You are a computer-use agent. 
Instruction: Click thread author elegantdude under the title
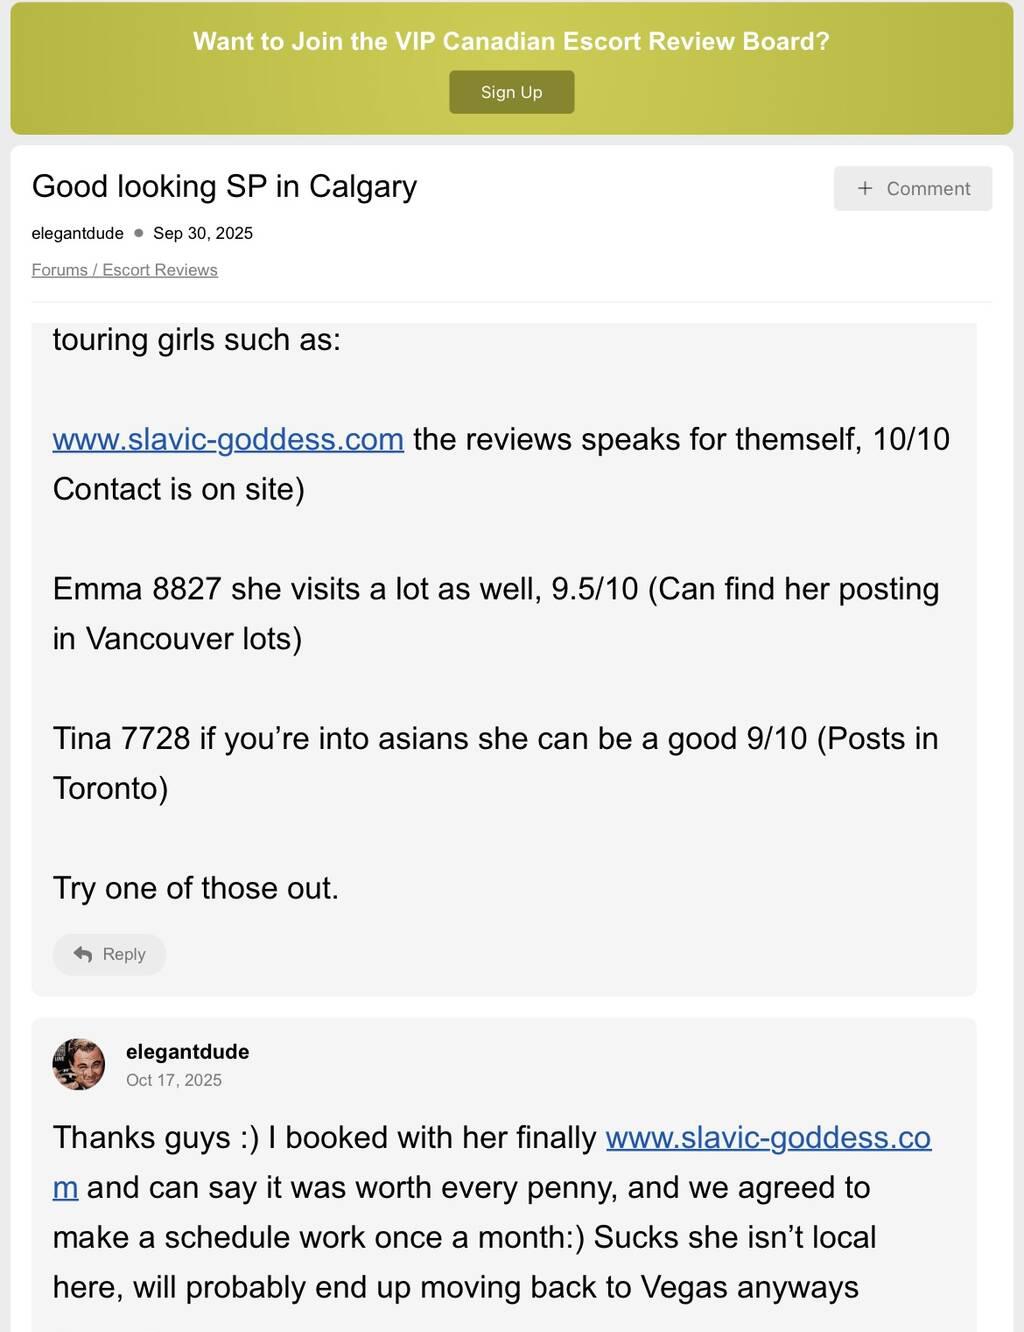[x=77, y=233]
